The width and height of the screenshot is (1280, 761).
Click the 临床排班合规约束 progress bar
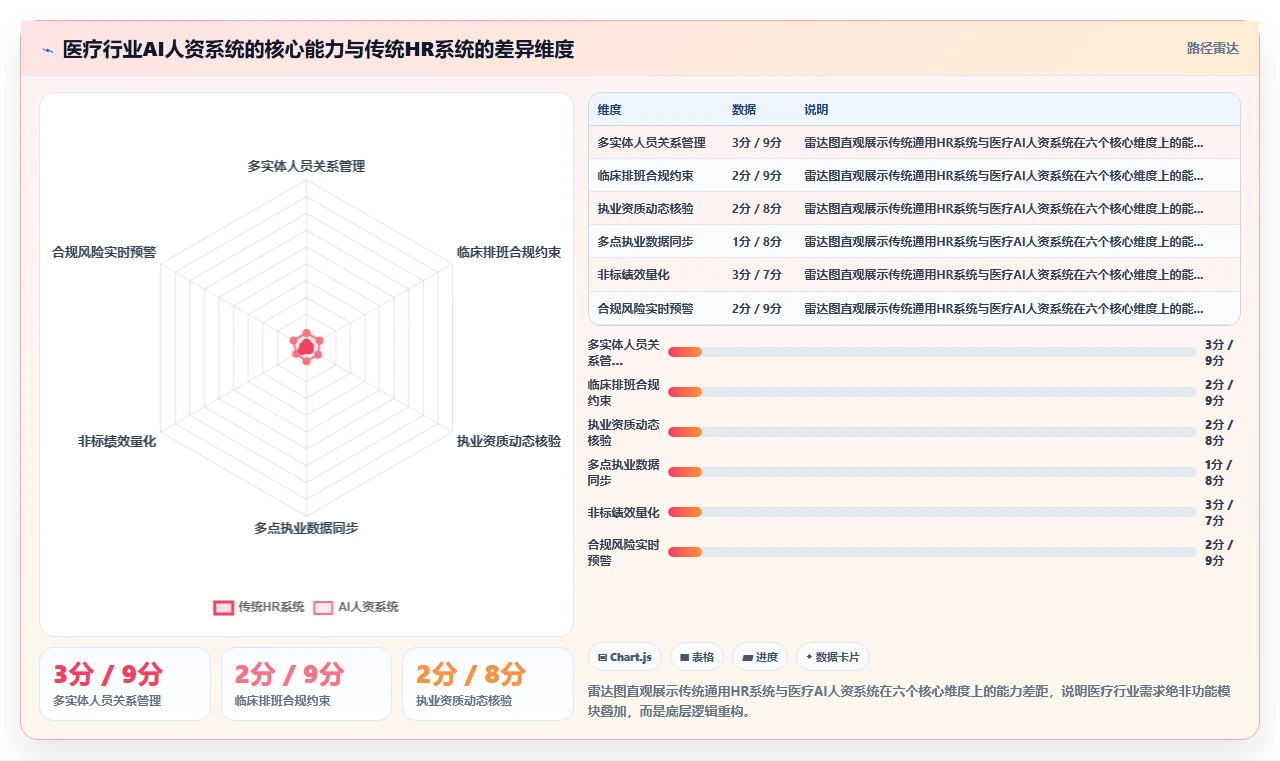pyautogui.click(x=932, y=392)
